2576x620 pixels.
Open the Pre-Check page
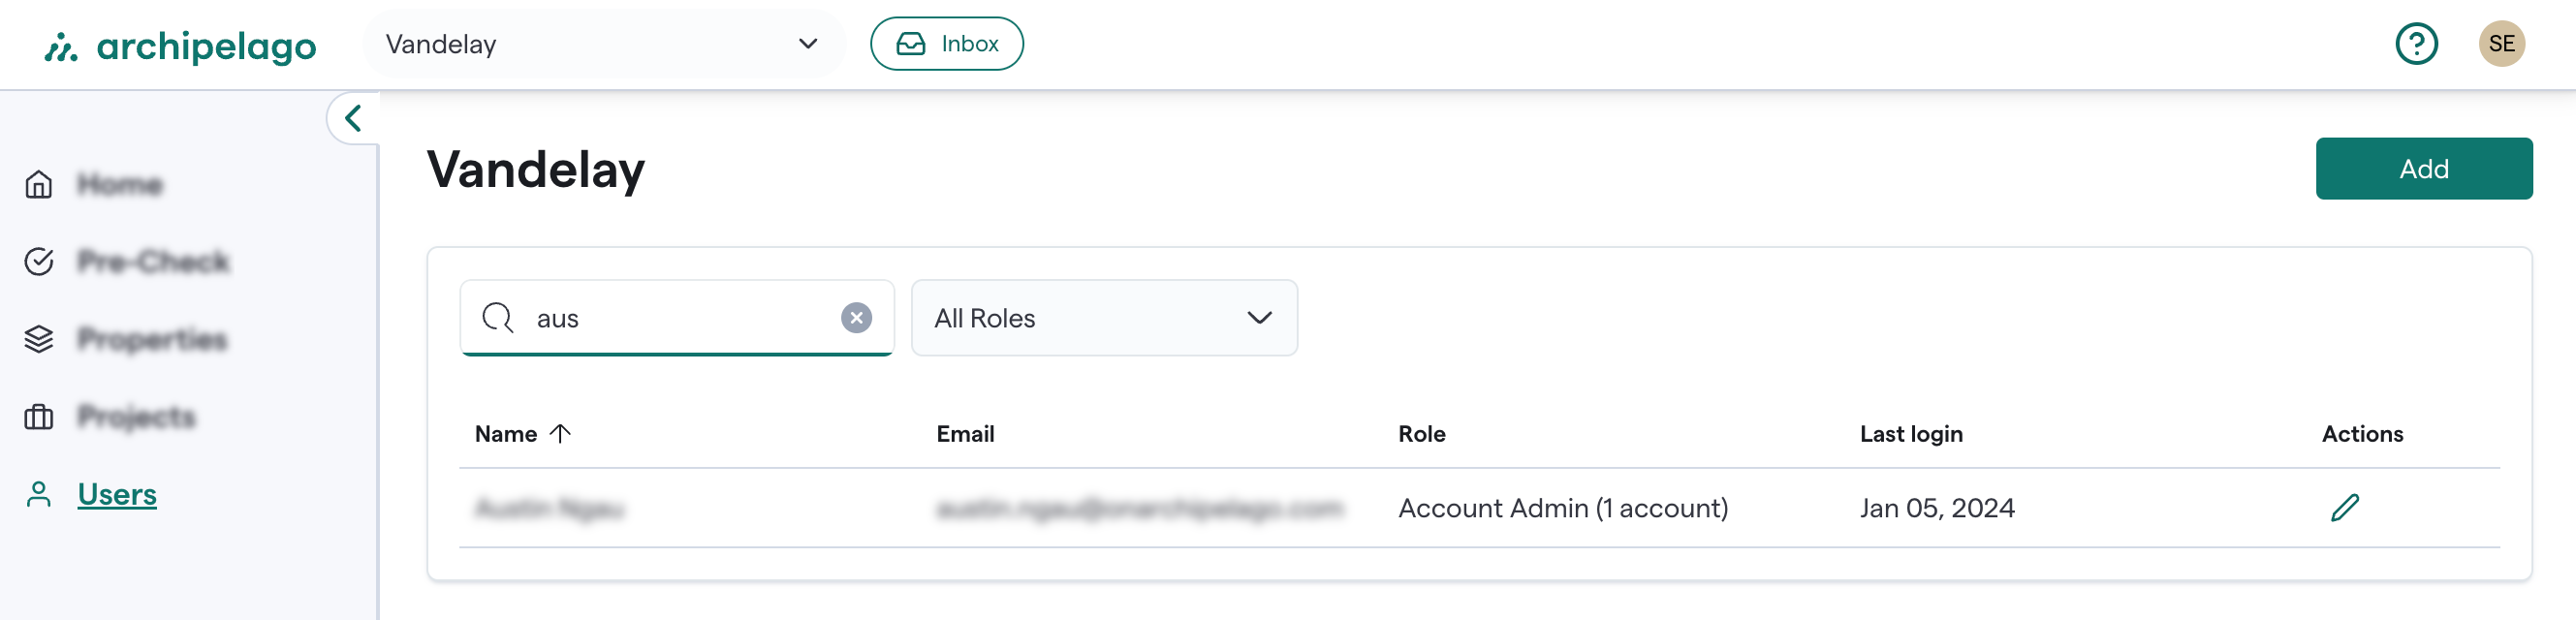153,261
